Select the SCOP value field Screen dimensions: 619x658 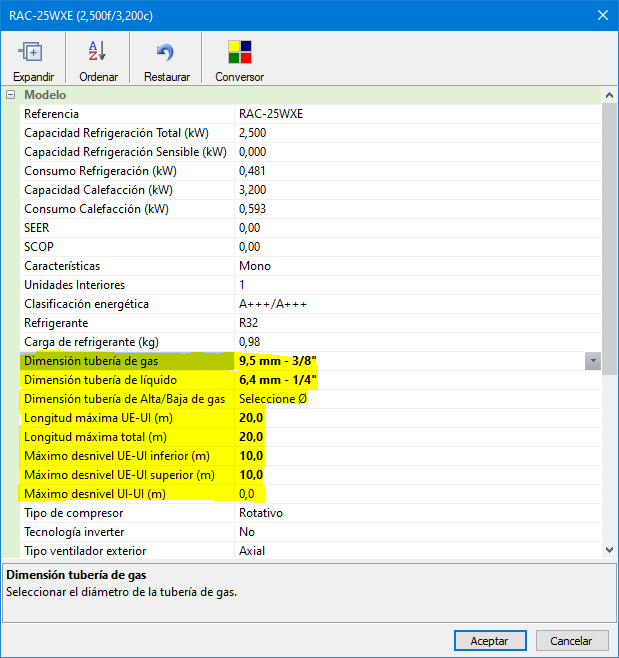(x=418, y=247)
